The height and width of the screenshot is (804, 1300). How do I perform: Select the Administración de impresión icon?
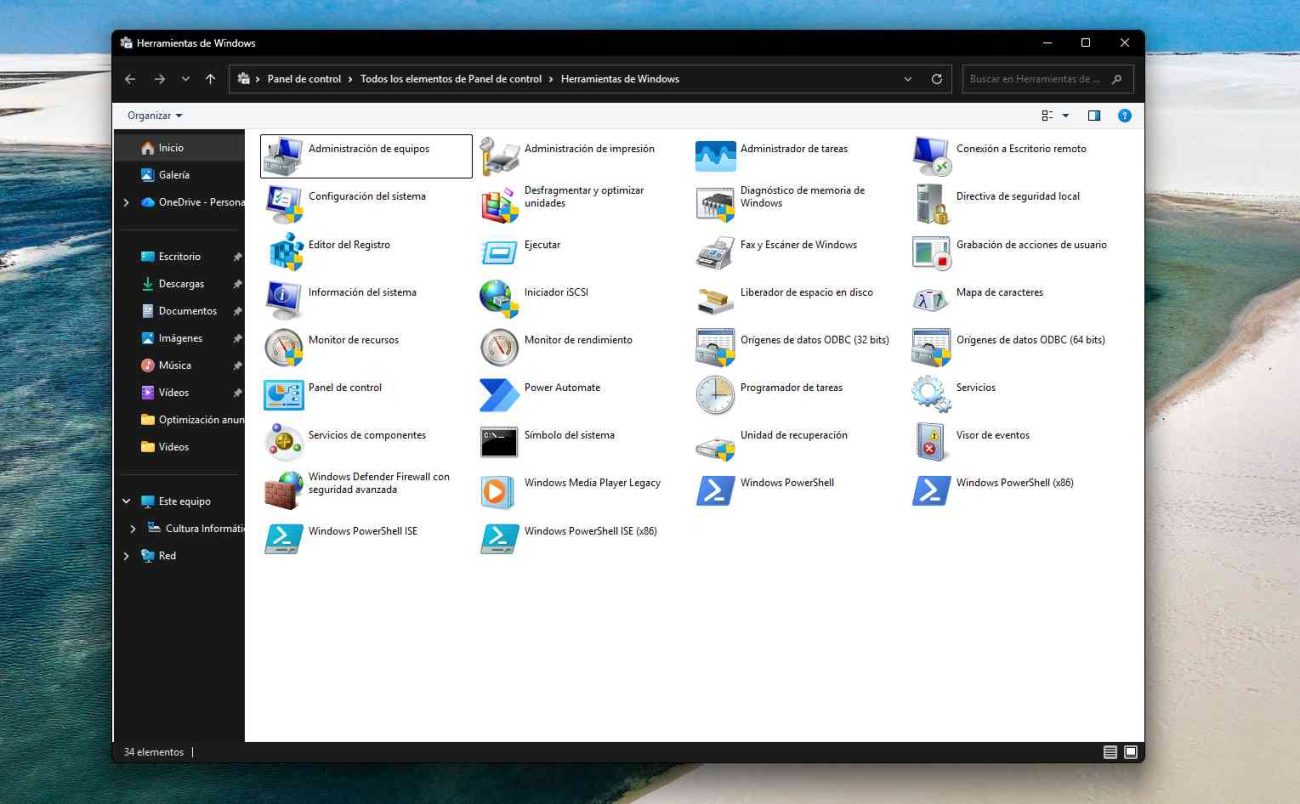pyautogui.click(x=500, y=156)
